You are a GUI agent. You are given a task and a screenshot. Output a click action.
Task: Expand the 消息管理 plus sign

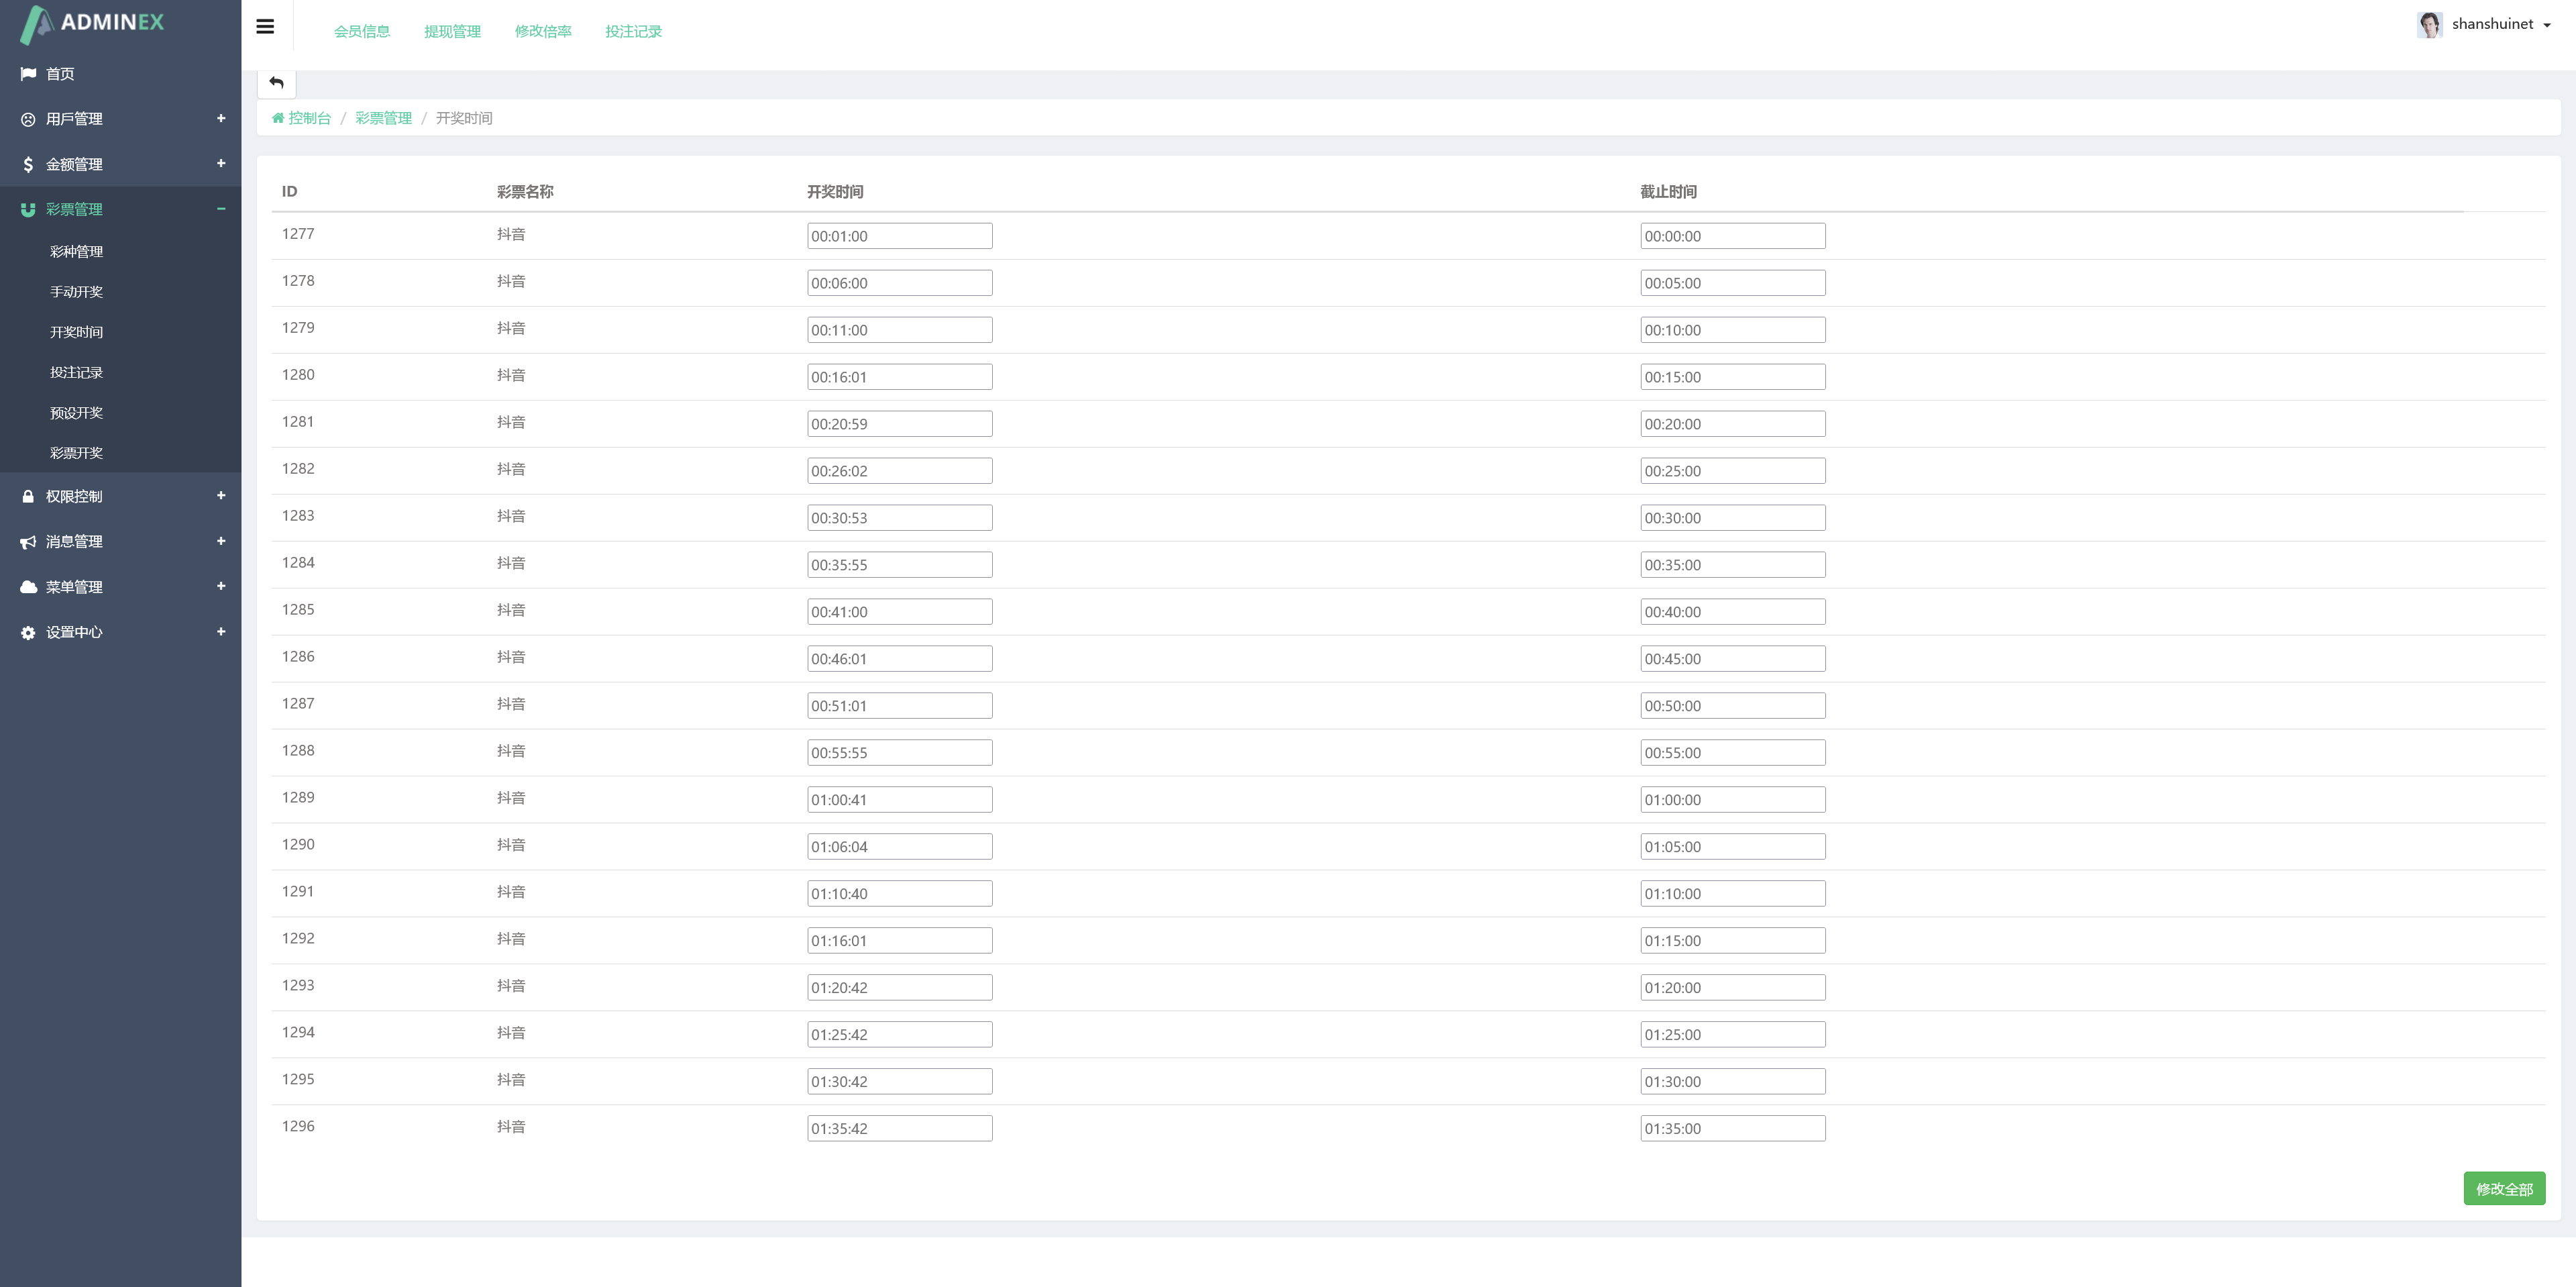[x=221, y=541]
